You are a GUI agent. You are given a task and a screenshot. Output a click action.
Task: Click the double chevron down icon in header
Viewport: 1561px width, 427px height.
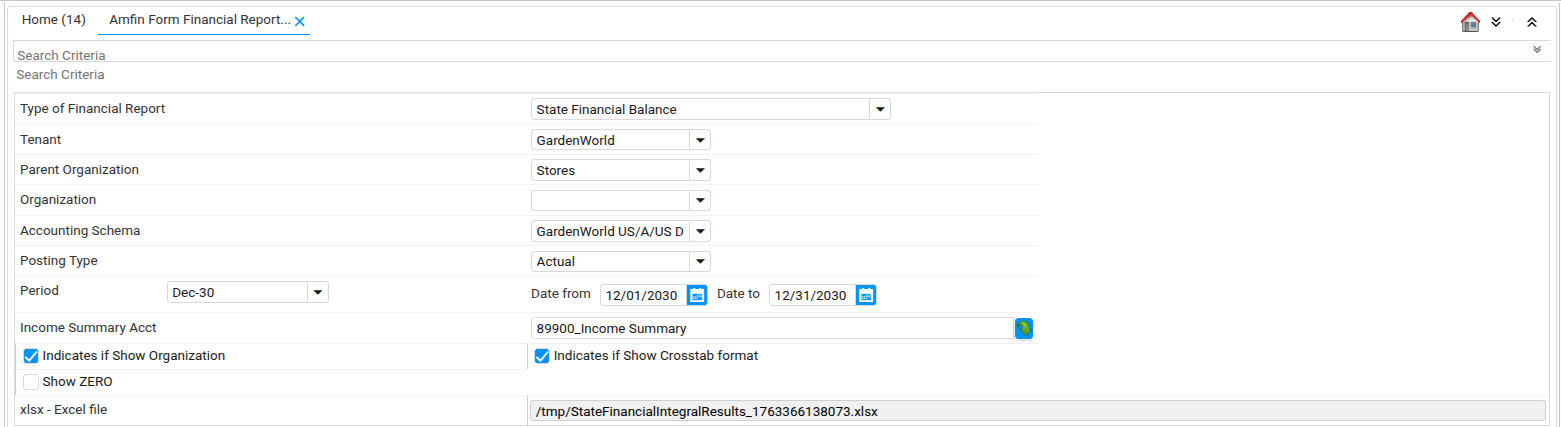1496,22
